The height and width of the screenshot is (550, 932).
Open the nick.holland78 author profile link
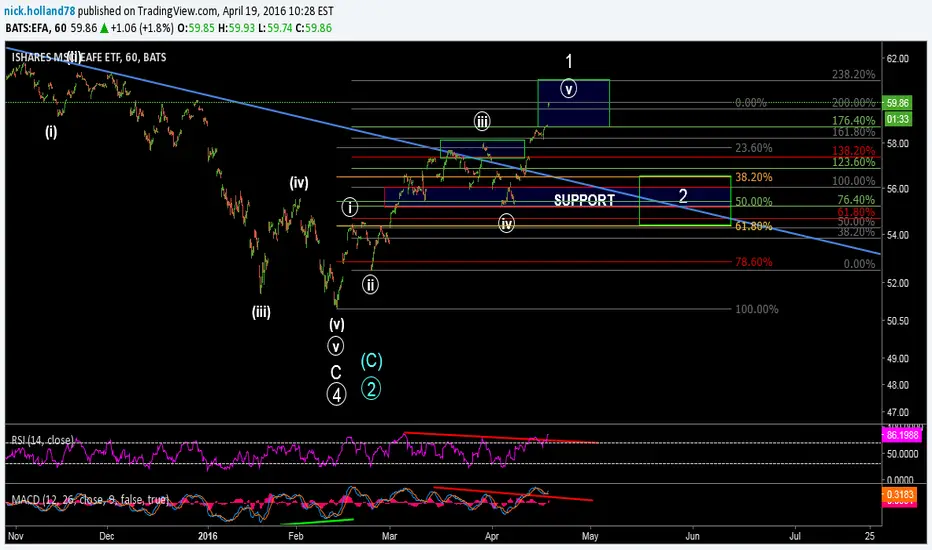click(x=40, y=11)
